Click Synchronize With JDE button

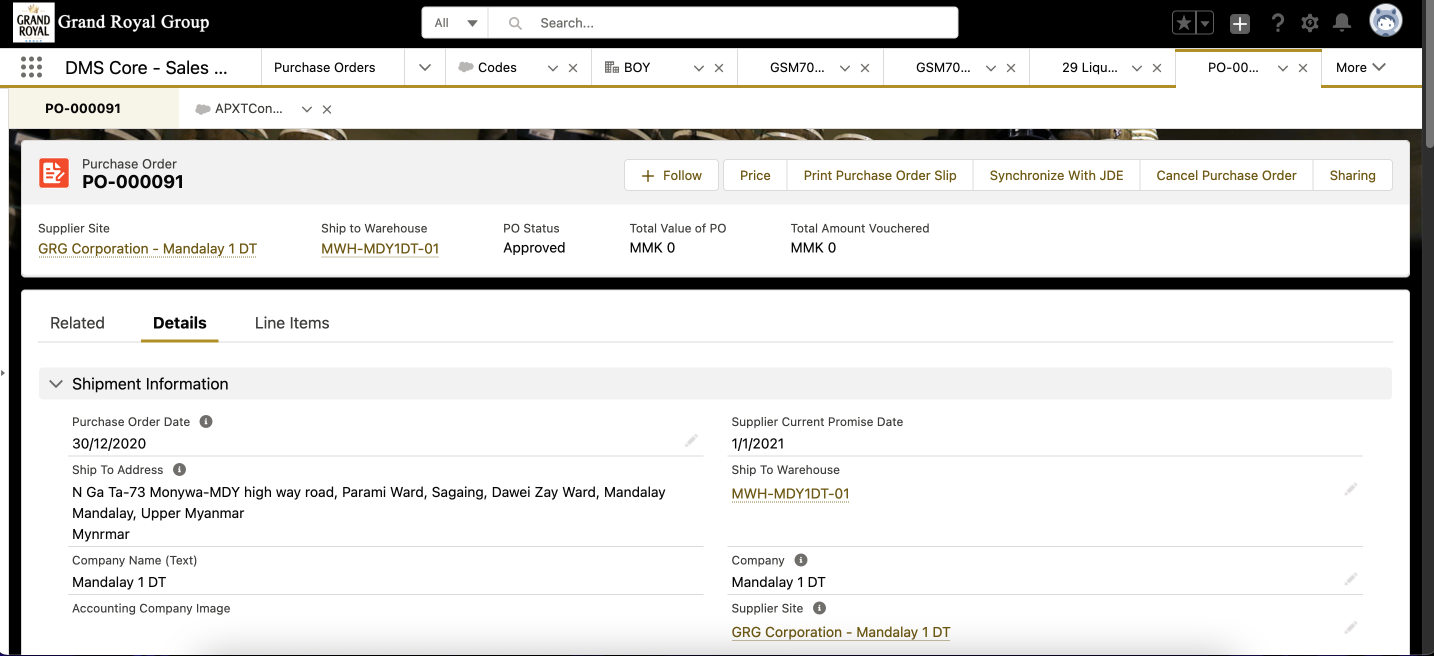click(x=1056, y=175)
